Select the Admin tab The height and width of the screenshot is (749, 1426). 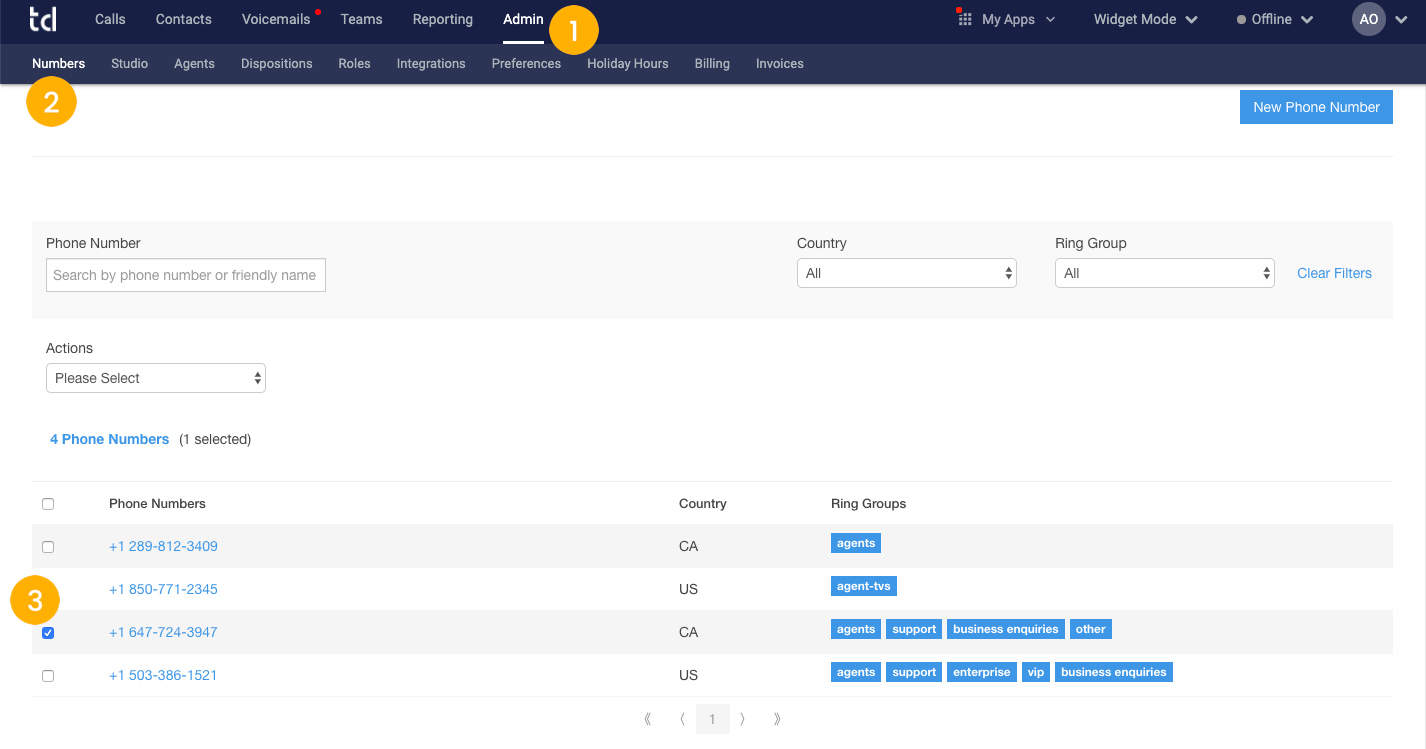point(523,19)
